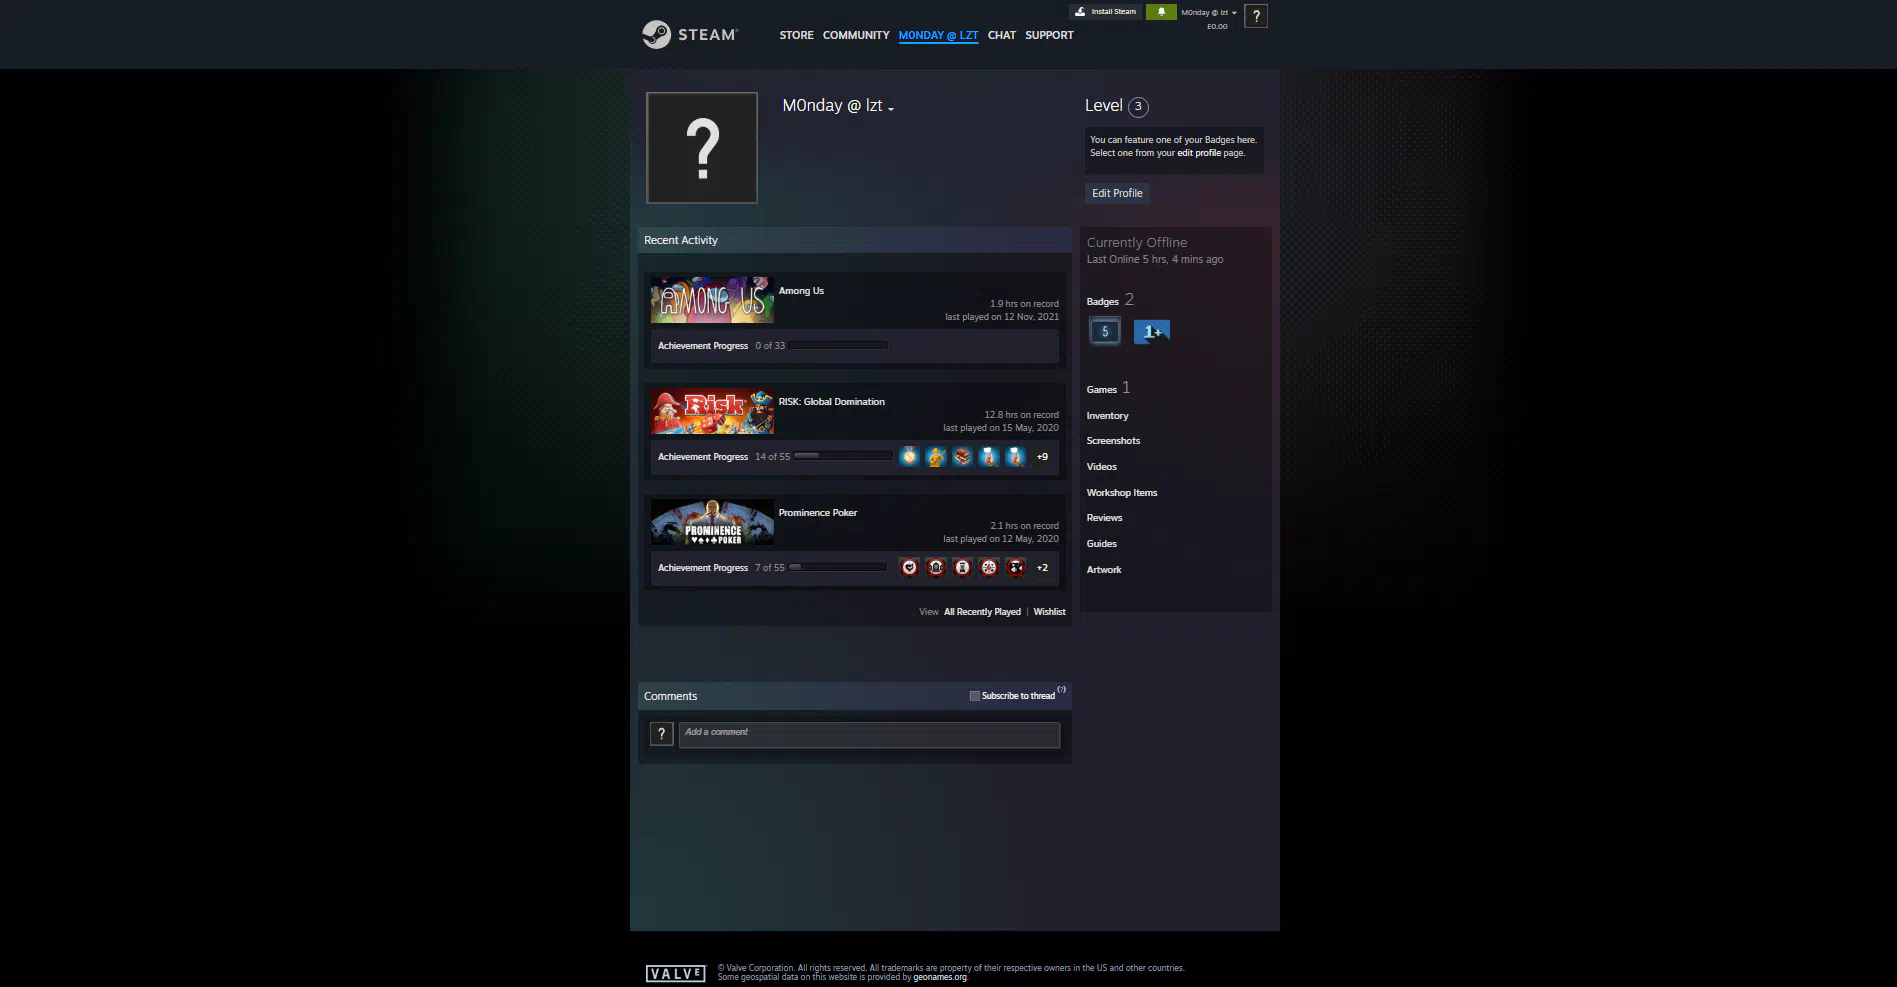
Task: Expand the account dropdown at top right
Action: [1209, 13]
